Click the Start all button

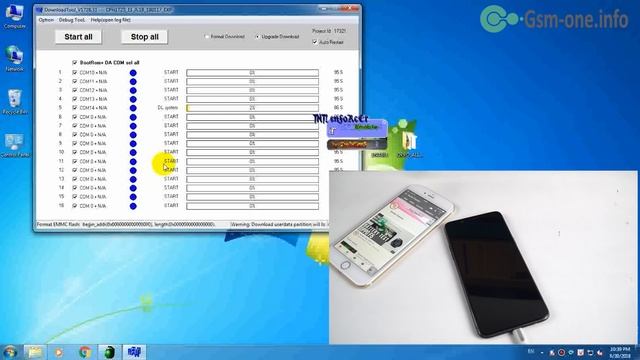(78, 37)
